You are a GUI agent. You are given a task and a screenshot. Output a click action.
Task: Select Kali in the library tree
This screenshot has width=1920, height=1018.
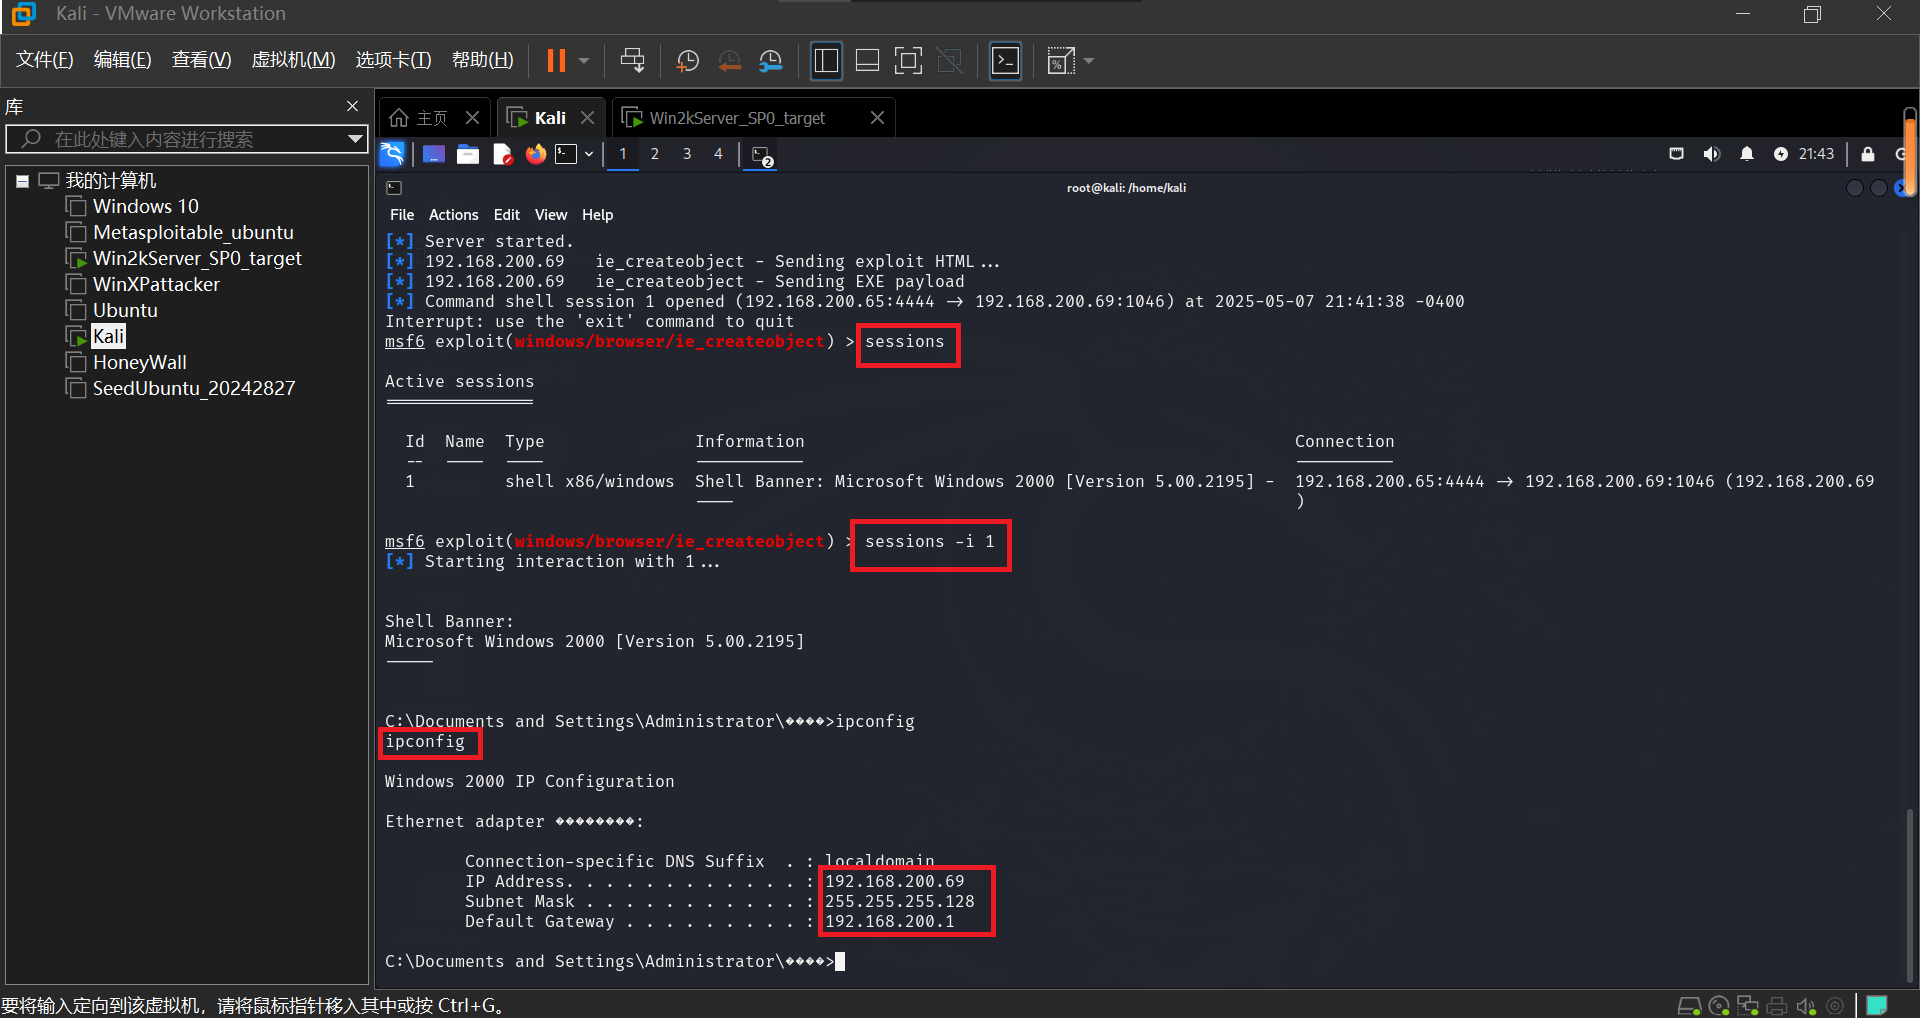coord(109,336)
